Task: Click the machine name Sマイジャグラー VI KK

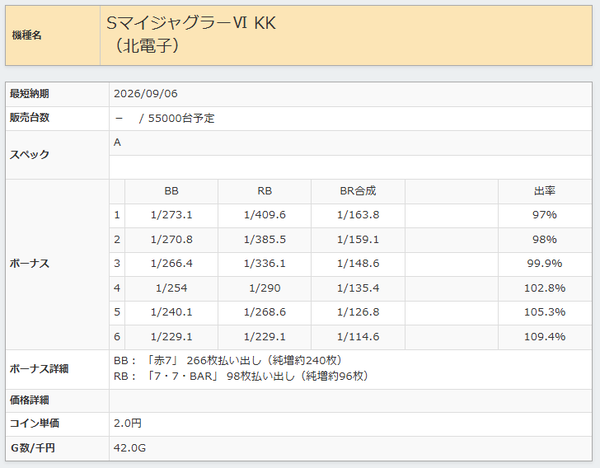Action: [191, 23]
